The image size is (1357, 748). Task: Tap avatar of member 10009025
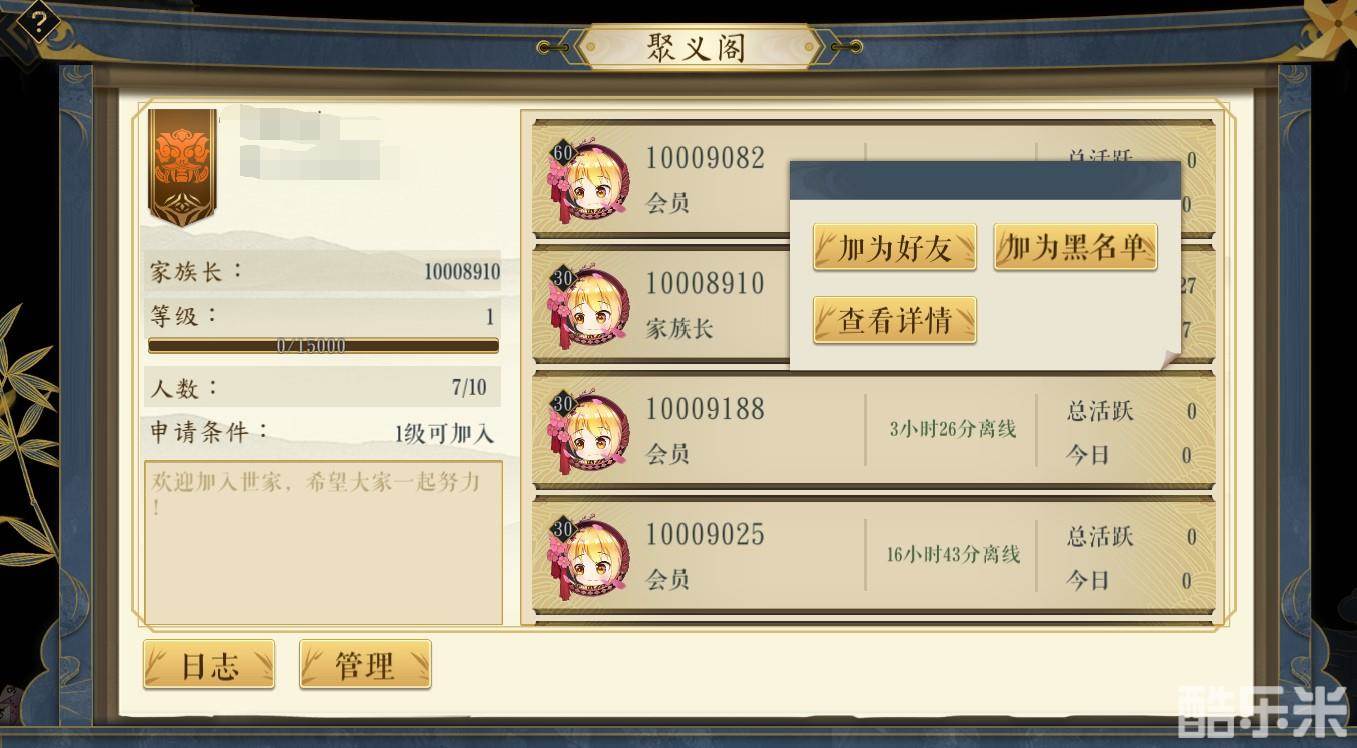pyautogui.click(x=590, y=557)
